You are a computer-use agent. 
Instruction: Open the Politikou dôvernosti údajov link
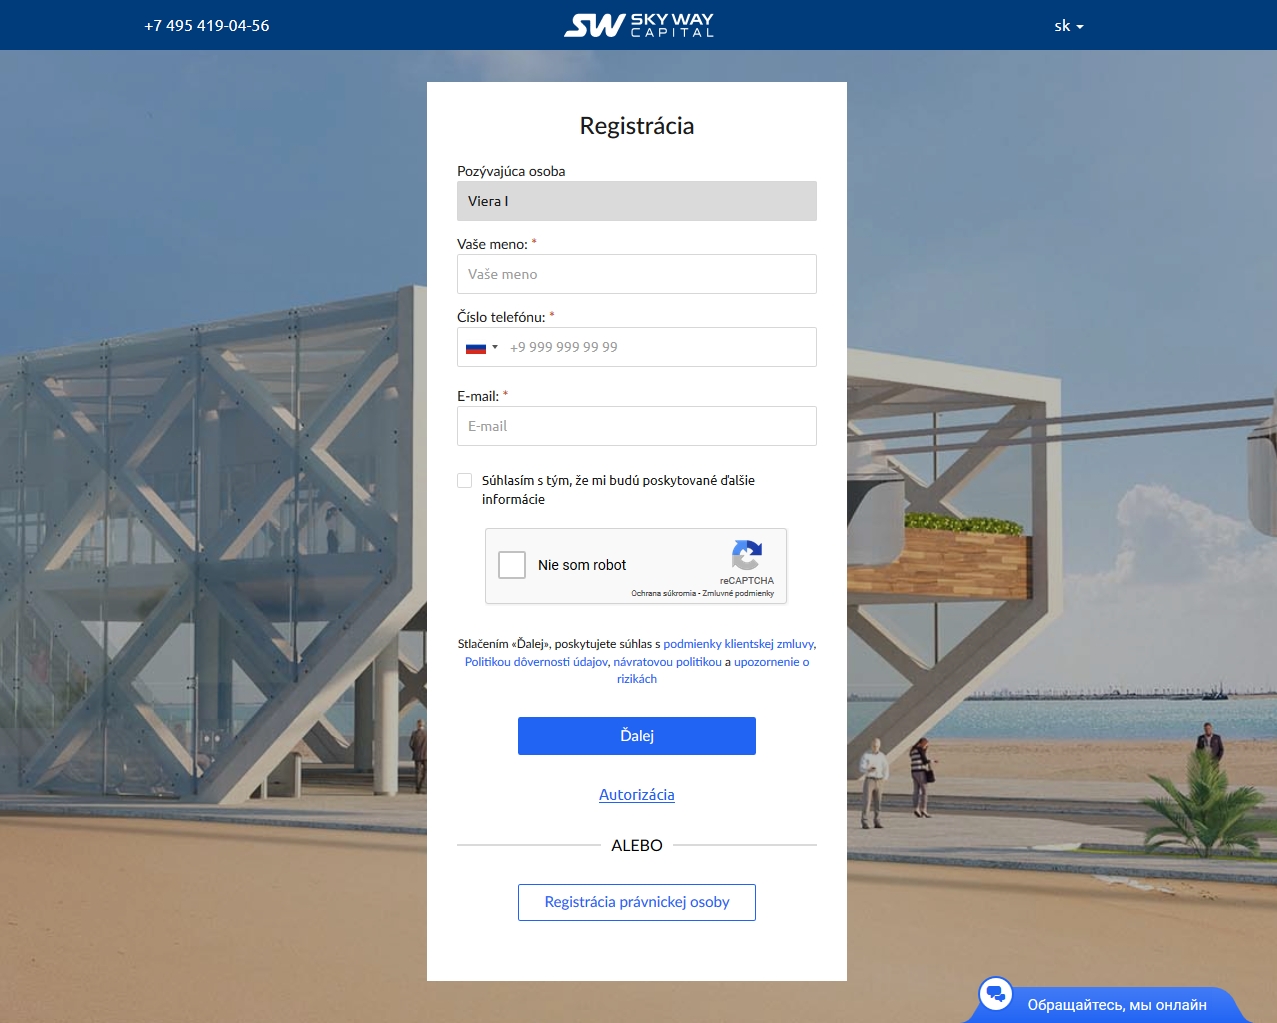[536, 661]
